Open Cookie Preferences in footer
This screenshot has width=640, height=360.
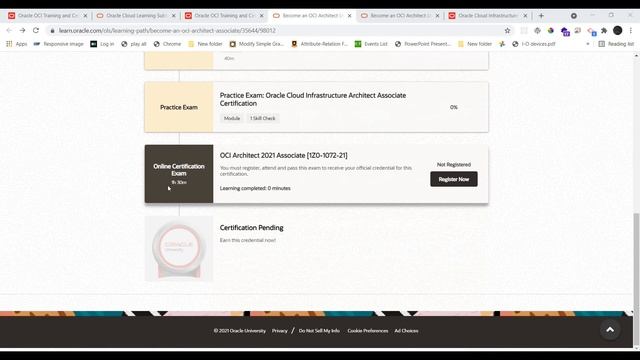(x=368, y=331)
